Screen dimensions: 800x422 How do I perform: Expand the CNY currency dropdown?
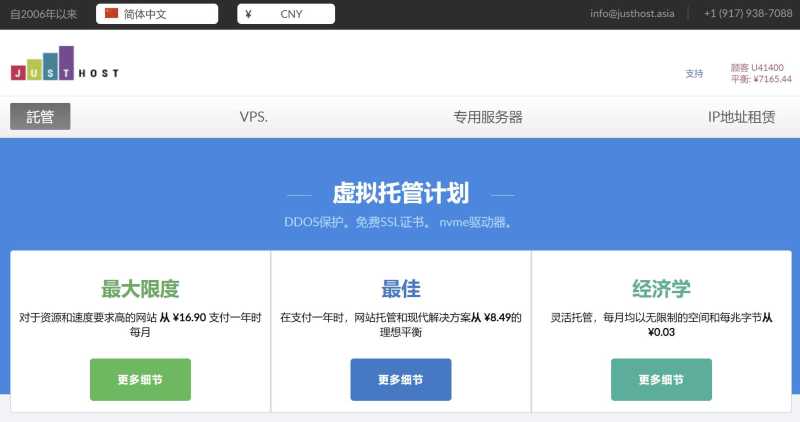coord(291,14)
